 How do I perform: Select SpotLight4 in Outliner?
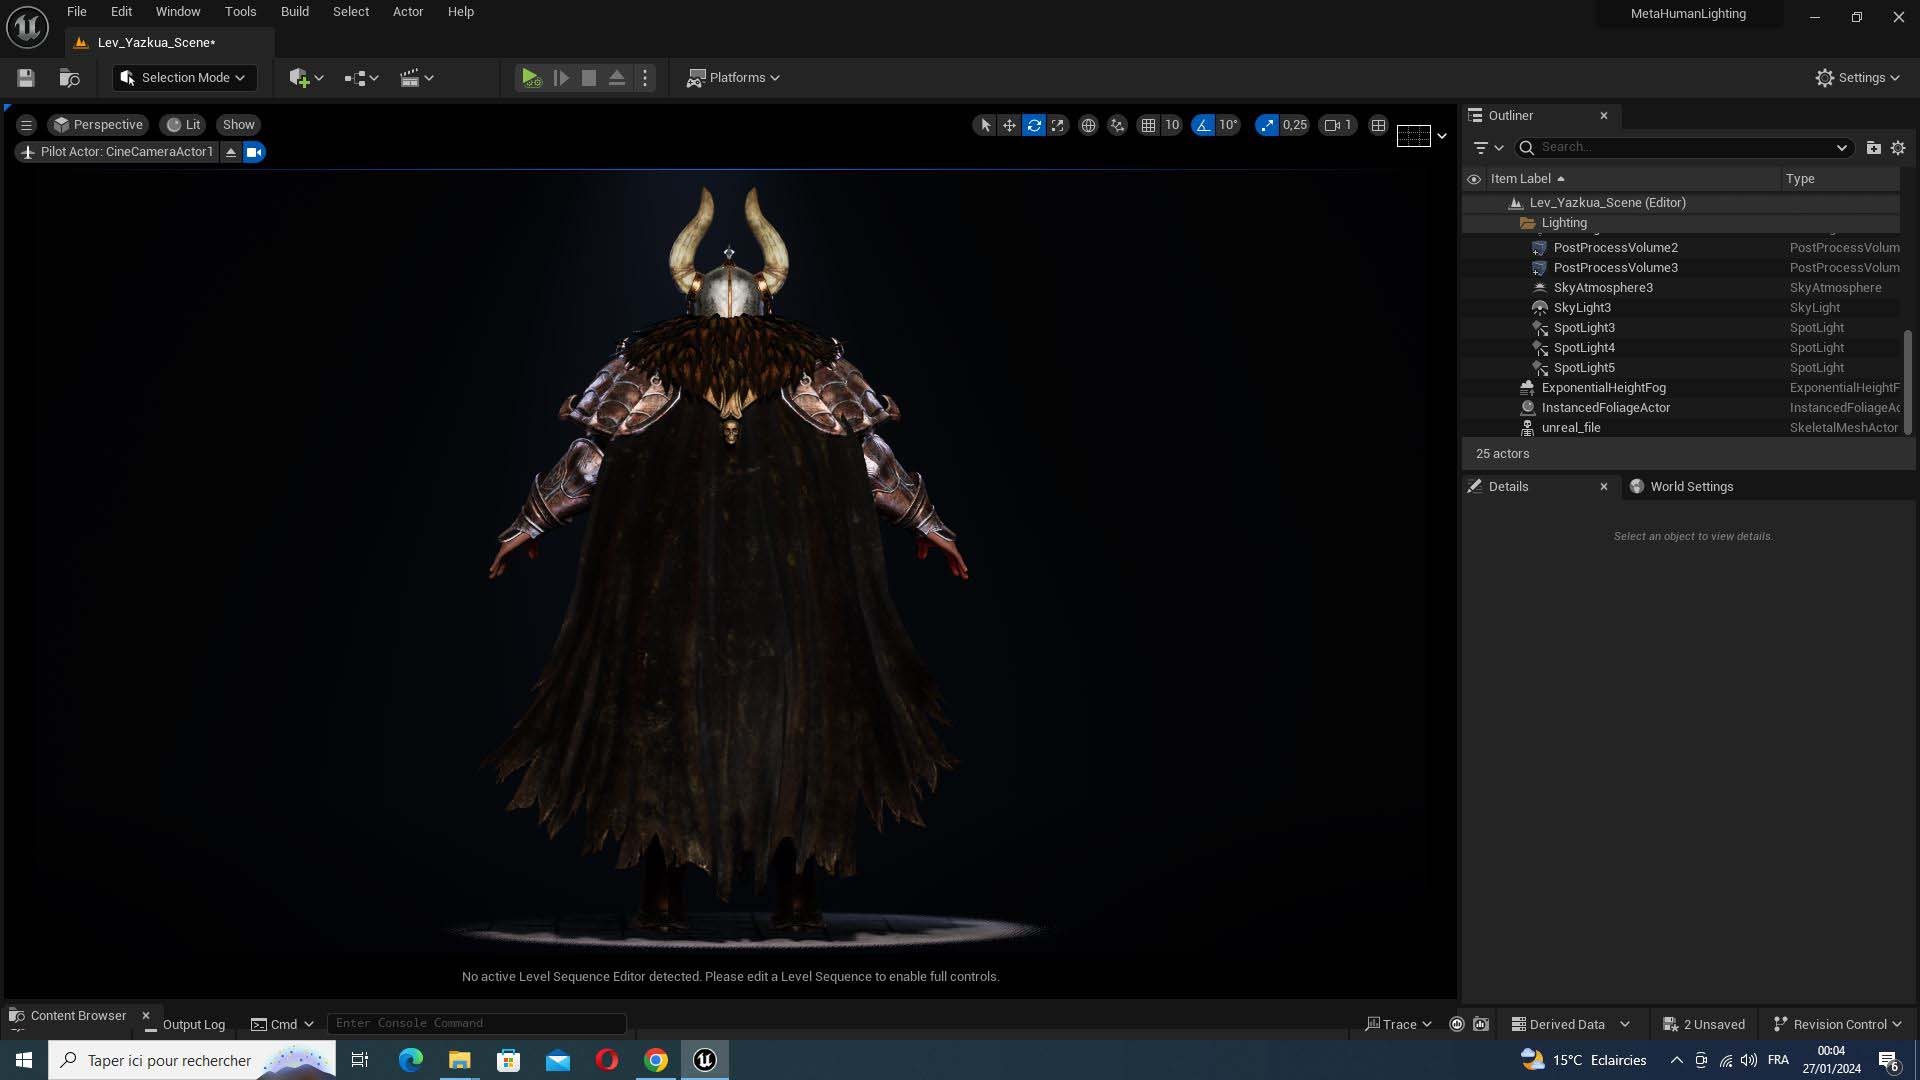1680,348
